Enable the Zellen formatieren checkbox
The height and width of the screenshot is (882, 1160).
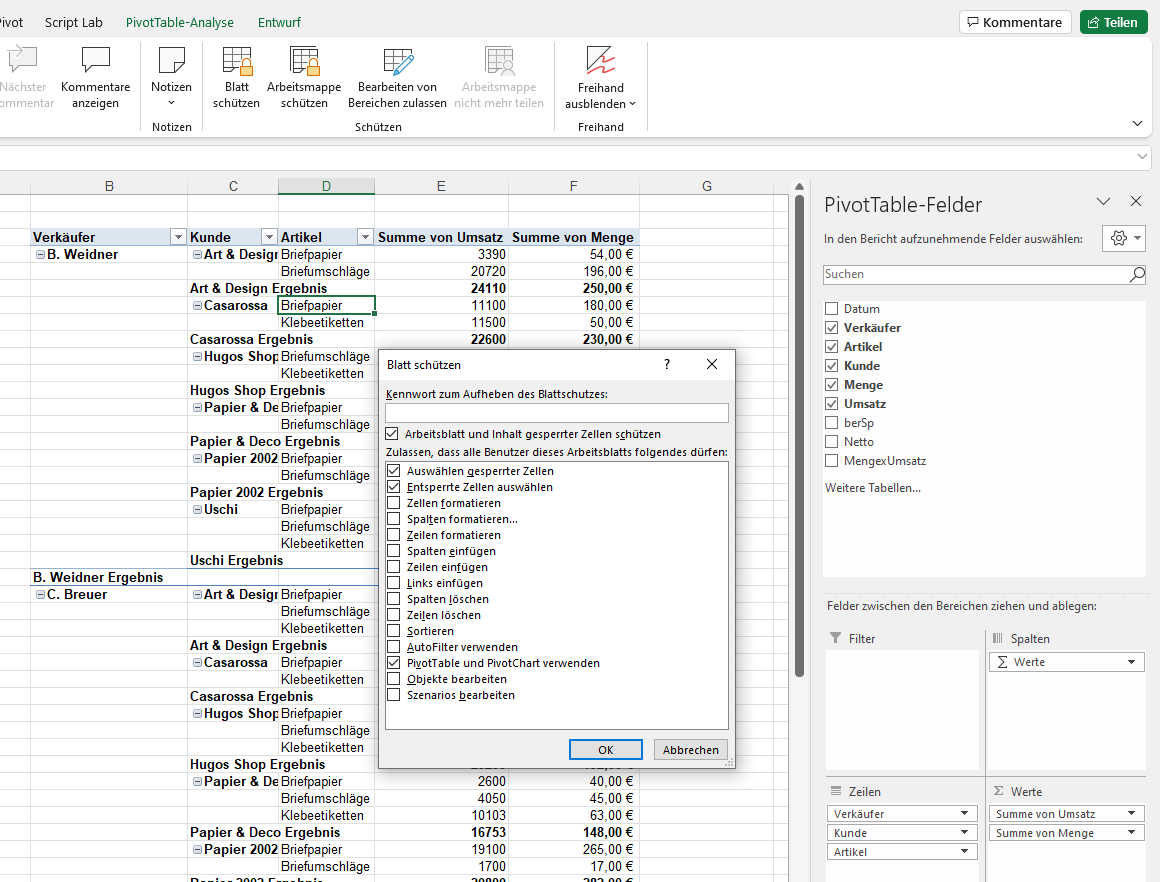[394, 503]
